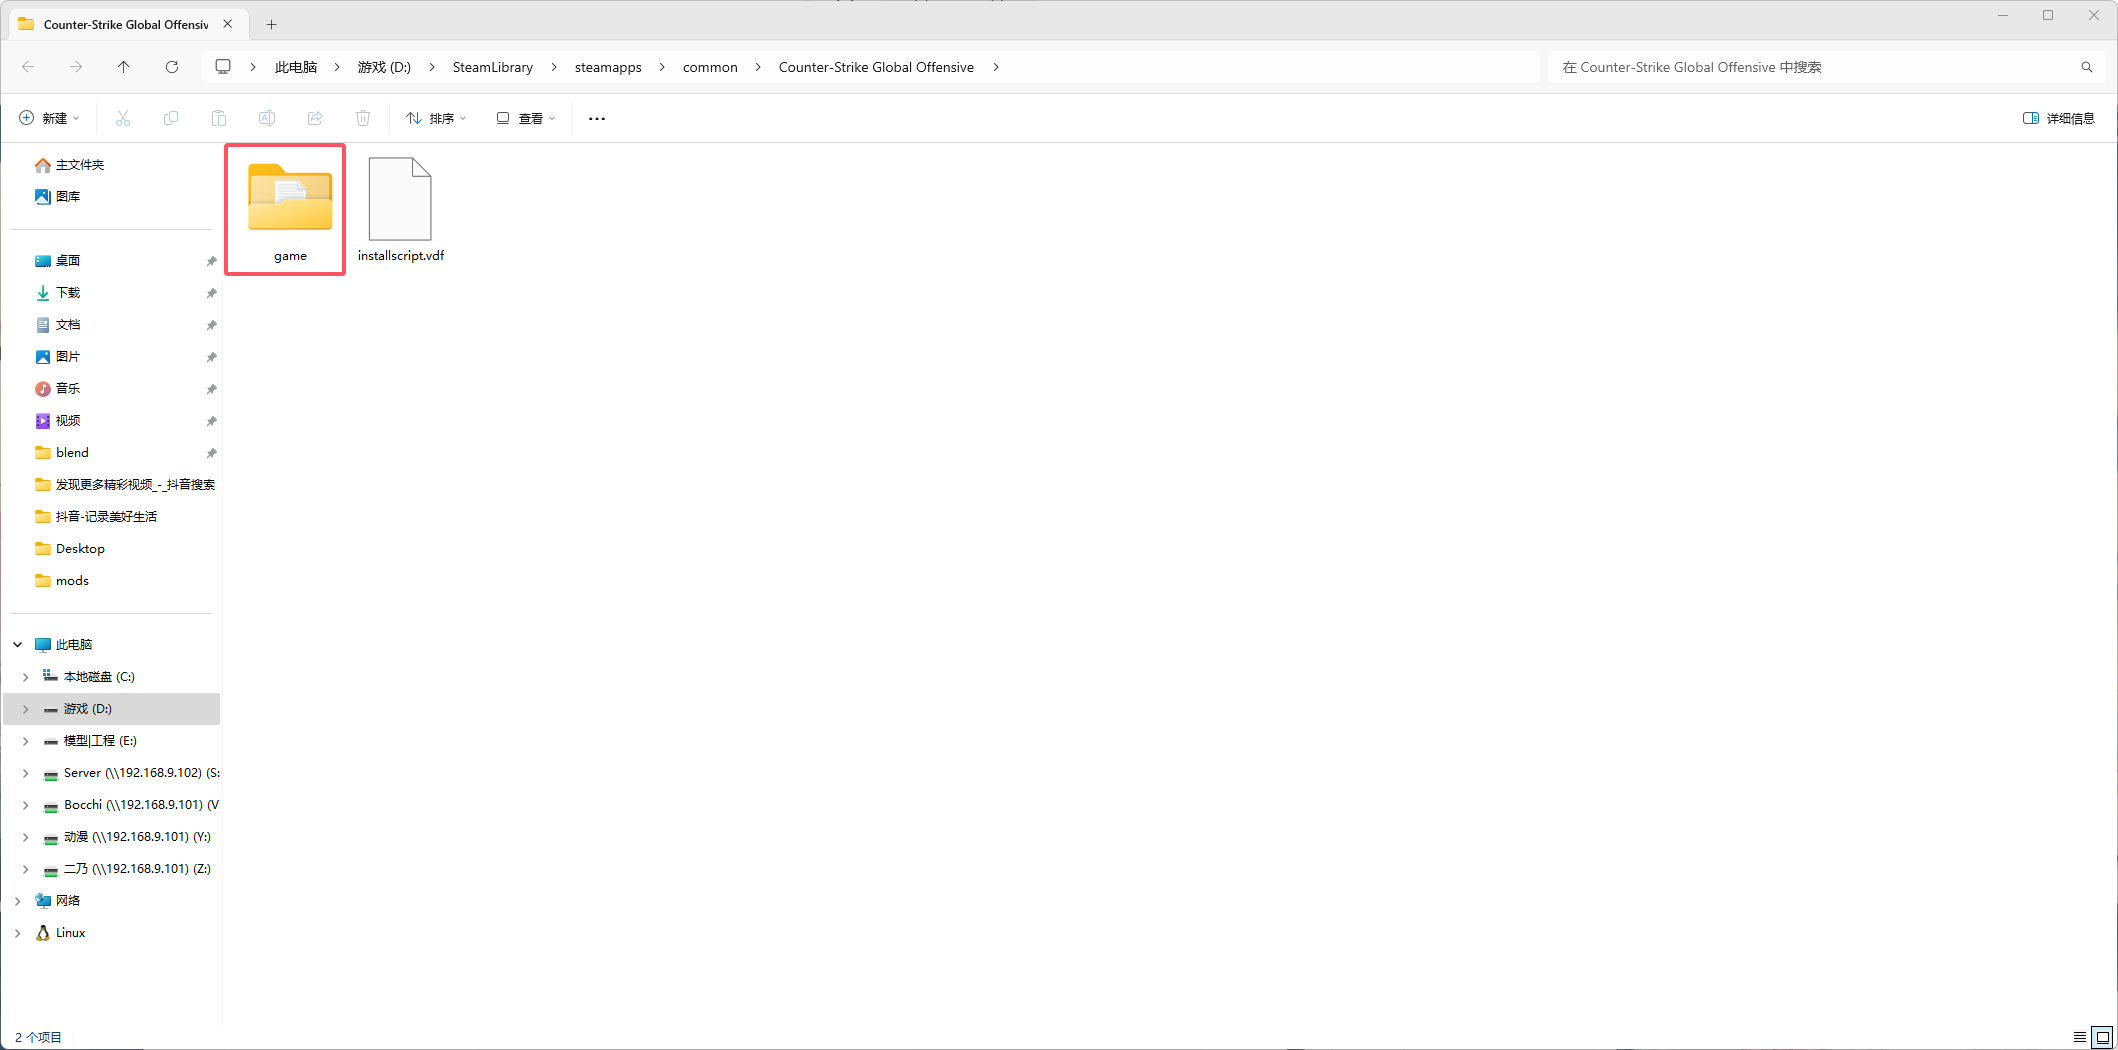This screenshot has width=2118, height=1050.
Task: Add a new tab with plus button
Action: (271, 24)
